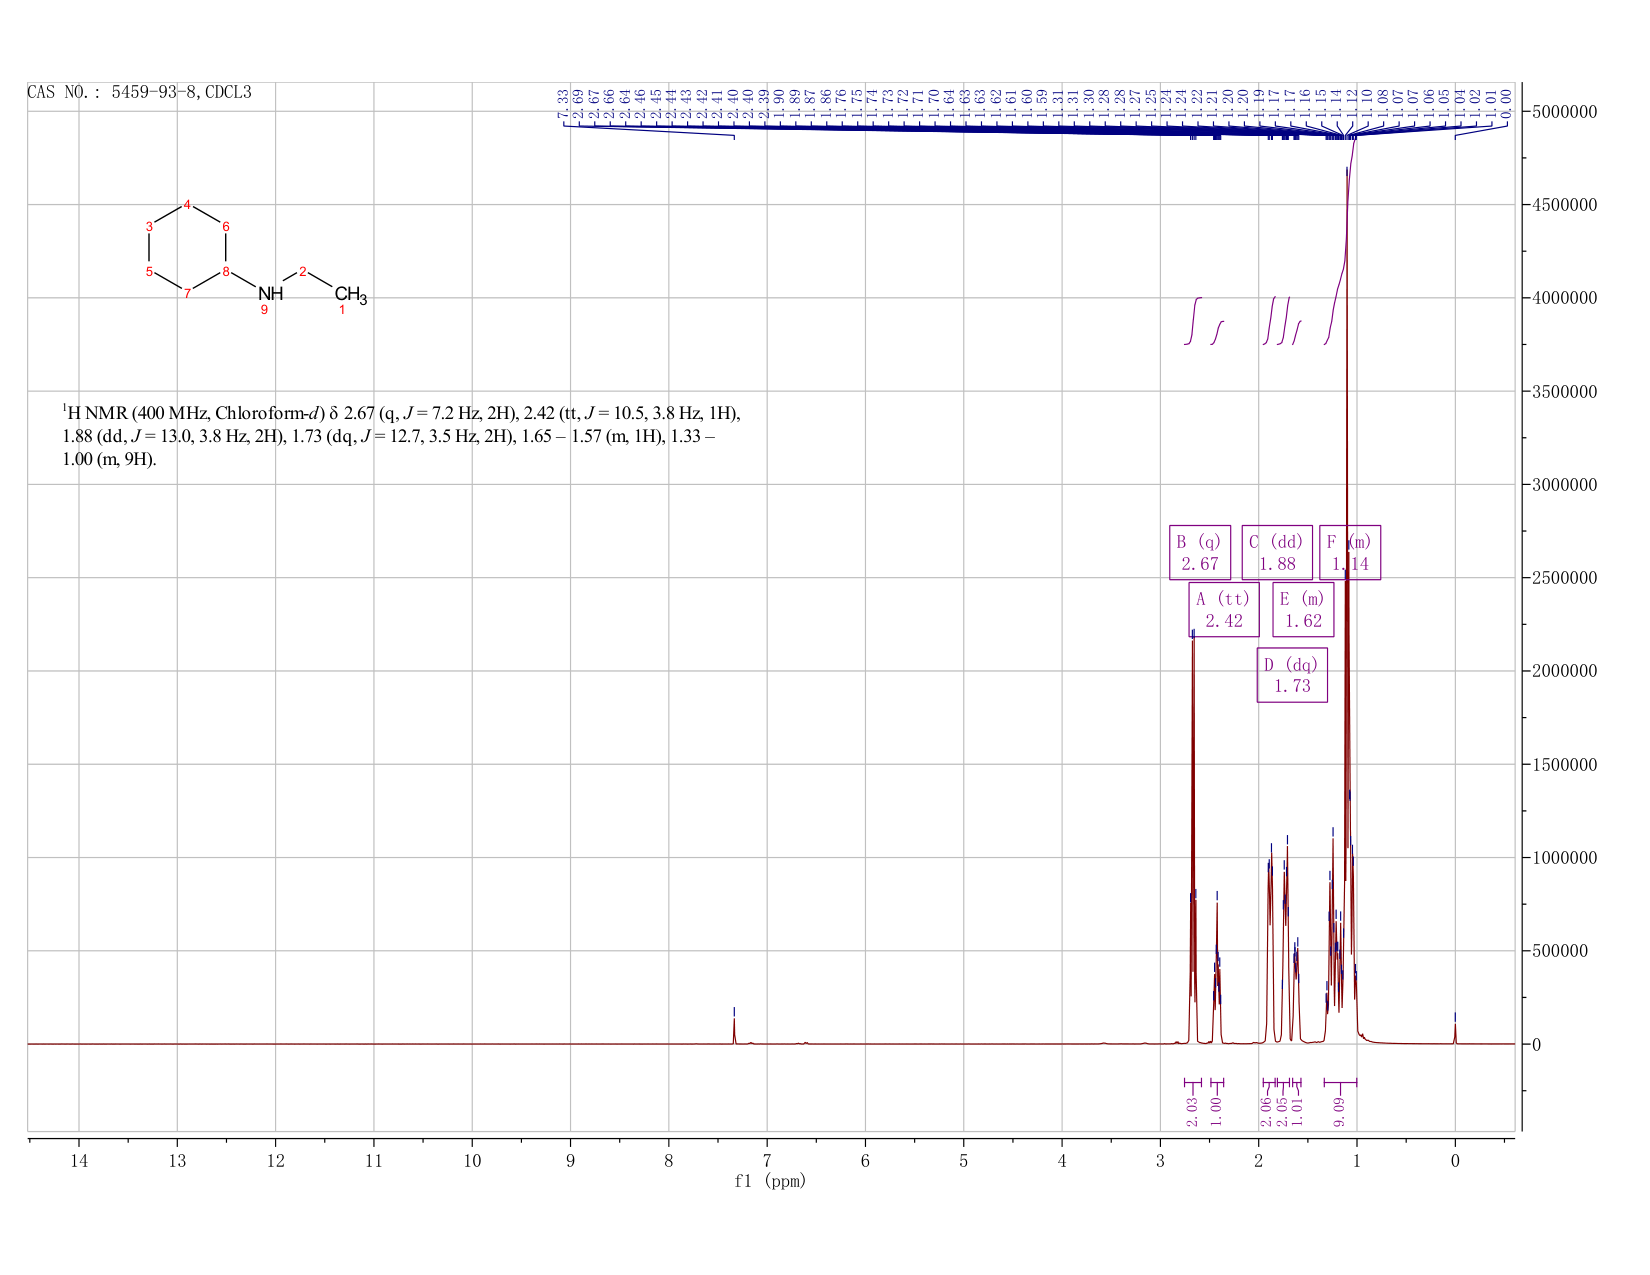Click the TMS peak at 0 ppm
Image resolution: width=1650 pixels, height=1275 pixels.
(x=1455, y=1030)
